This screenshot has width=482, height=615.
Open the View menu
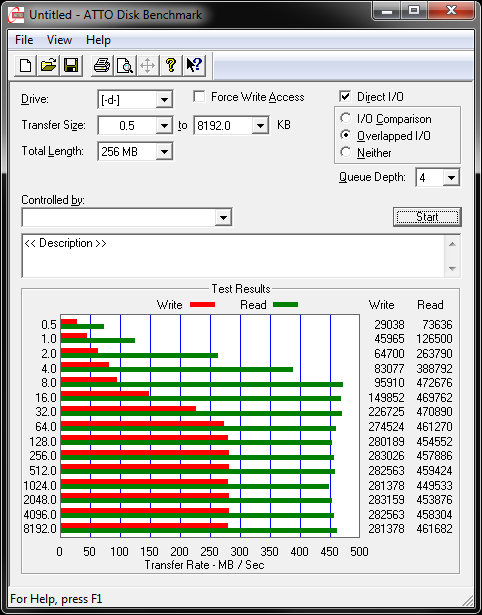tap(59, 40)
